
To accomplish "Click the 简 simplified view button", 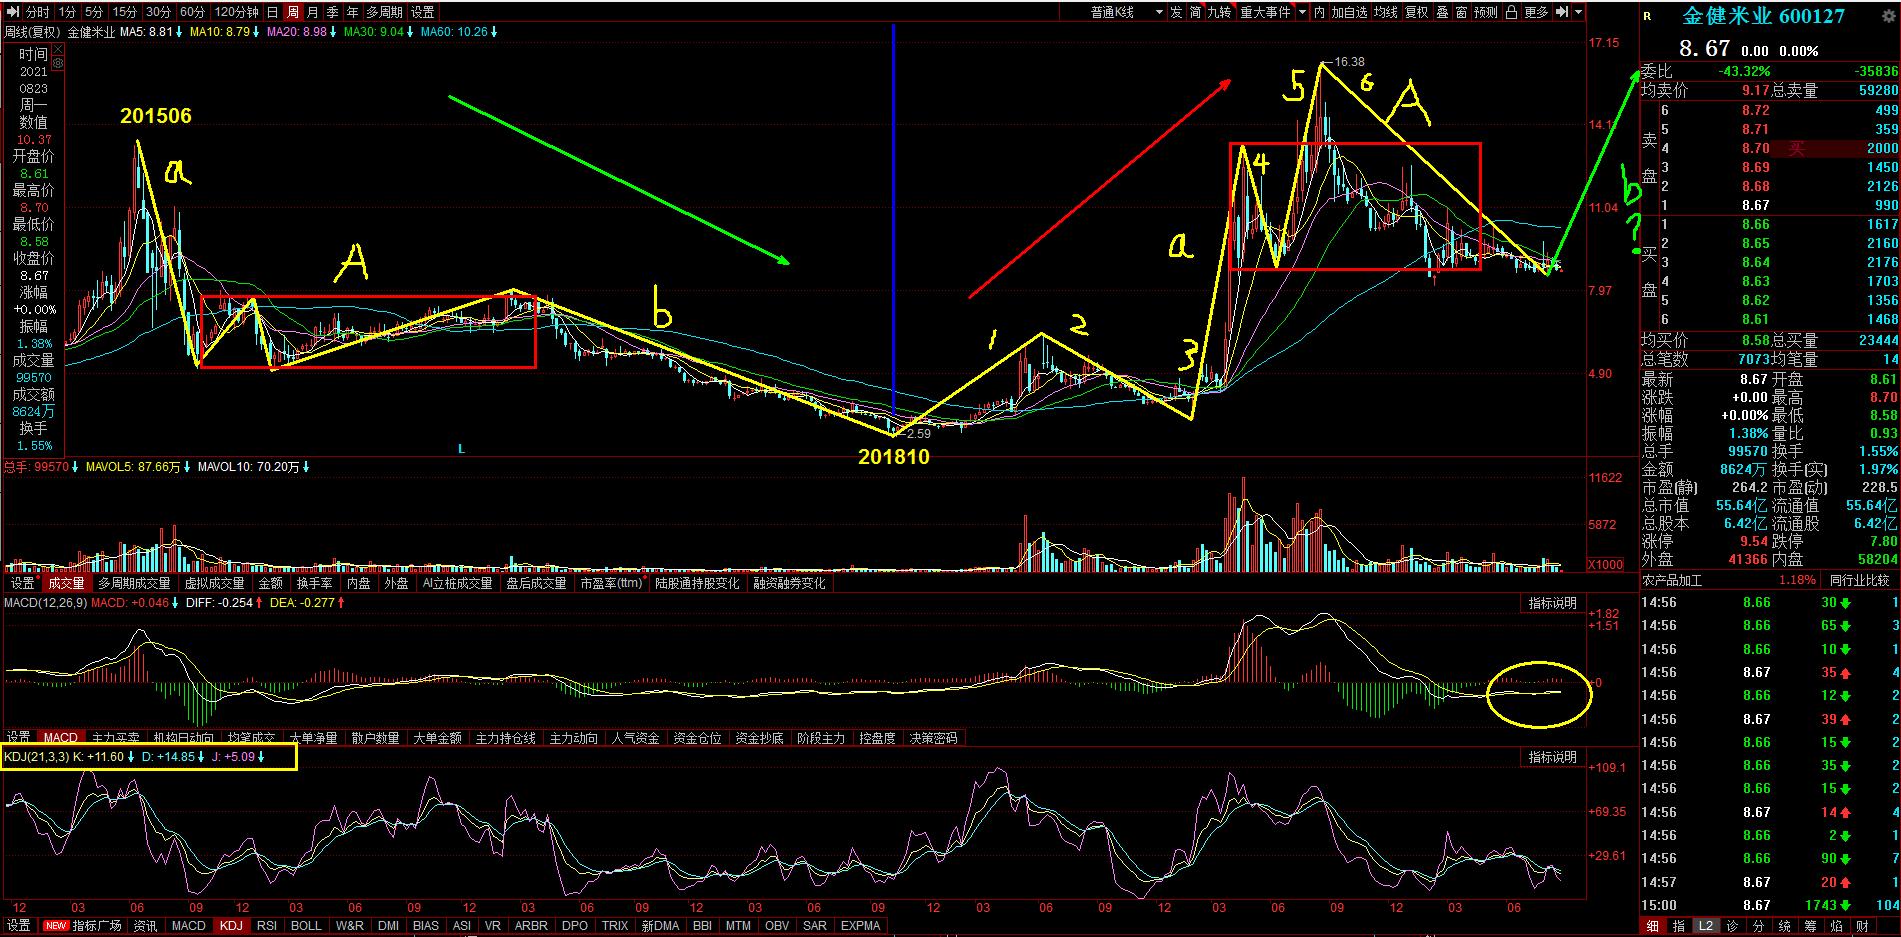I will pyautogui.click(x=1195, y=12).
